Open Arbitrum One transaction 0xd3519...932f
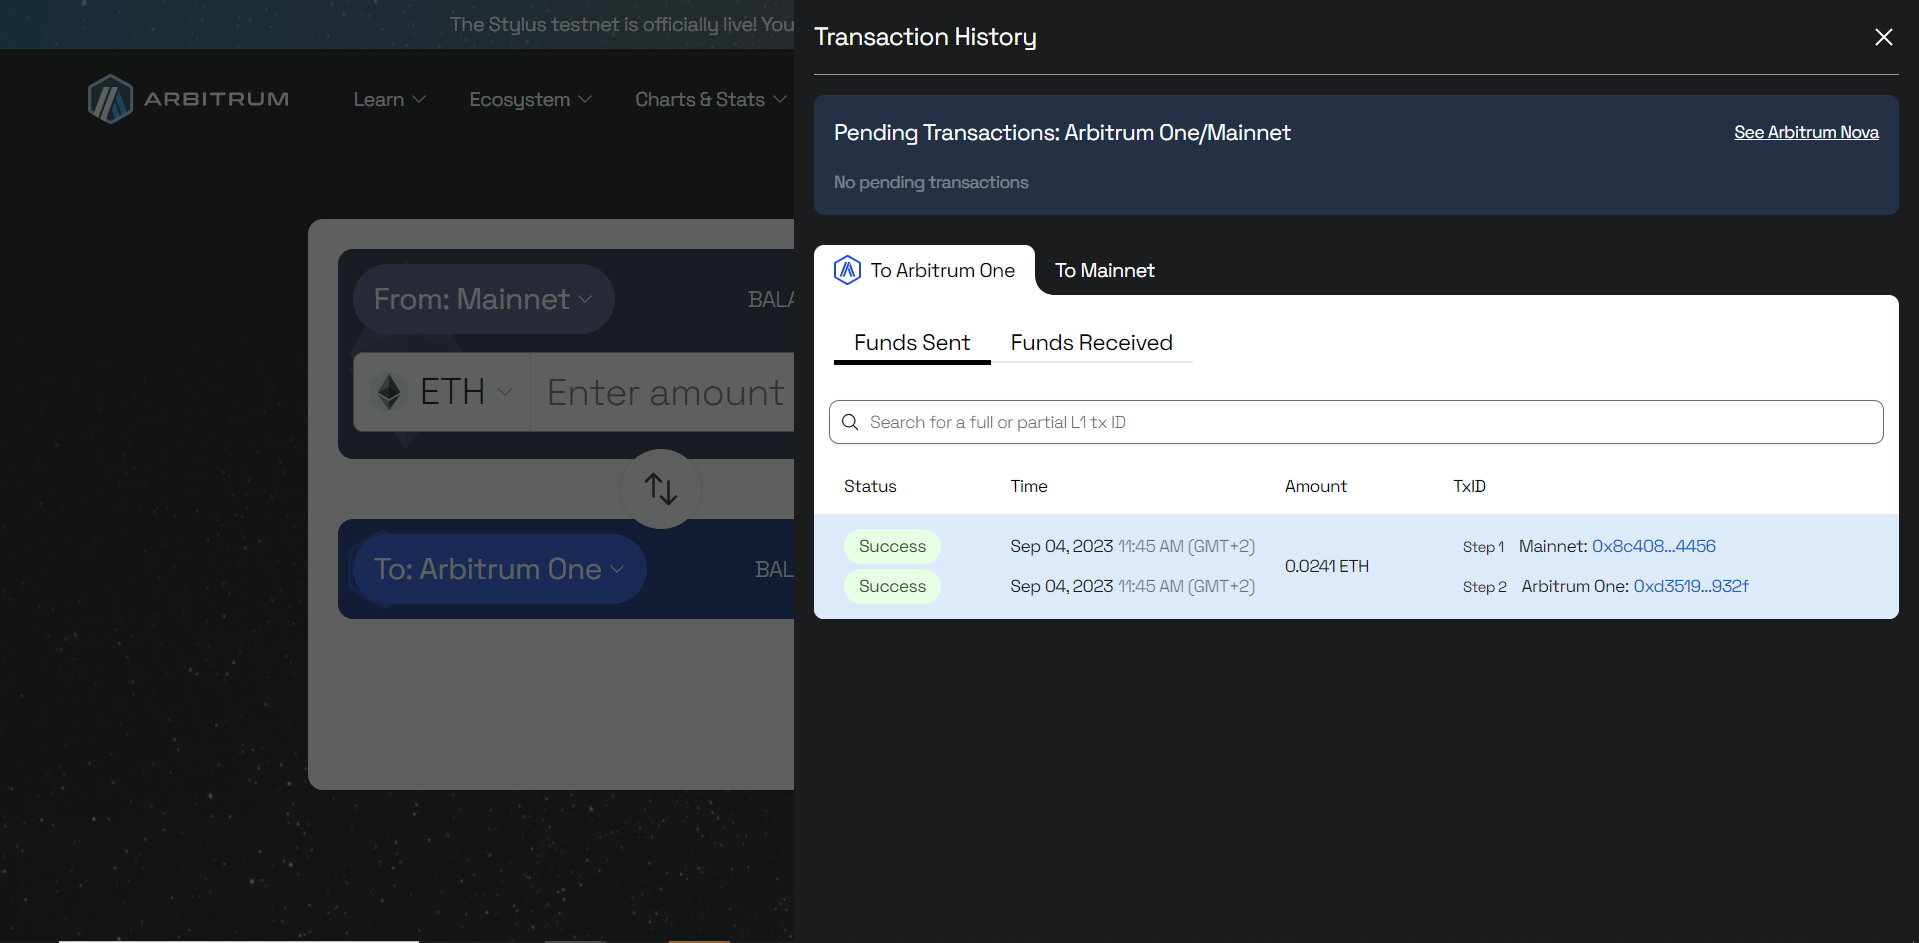This screenshot has width=1919, height=943. (1690, 586)
